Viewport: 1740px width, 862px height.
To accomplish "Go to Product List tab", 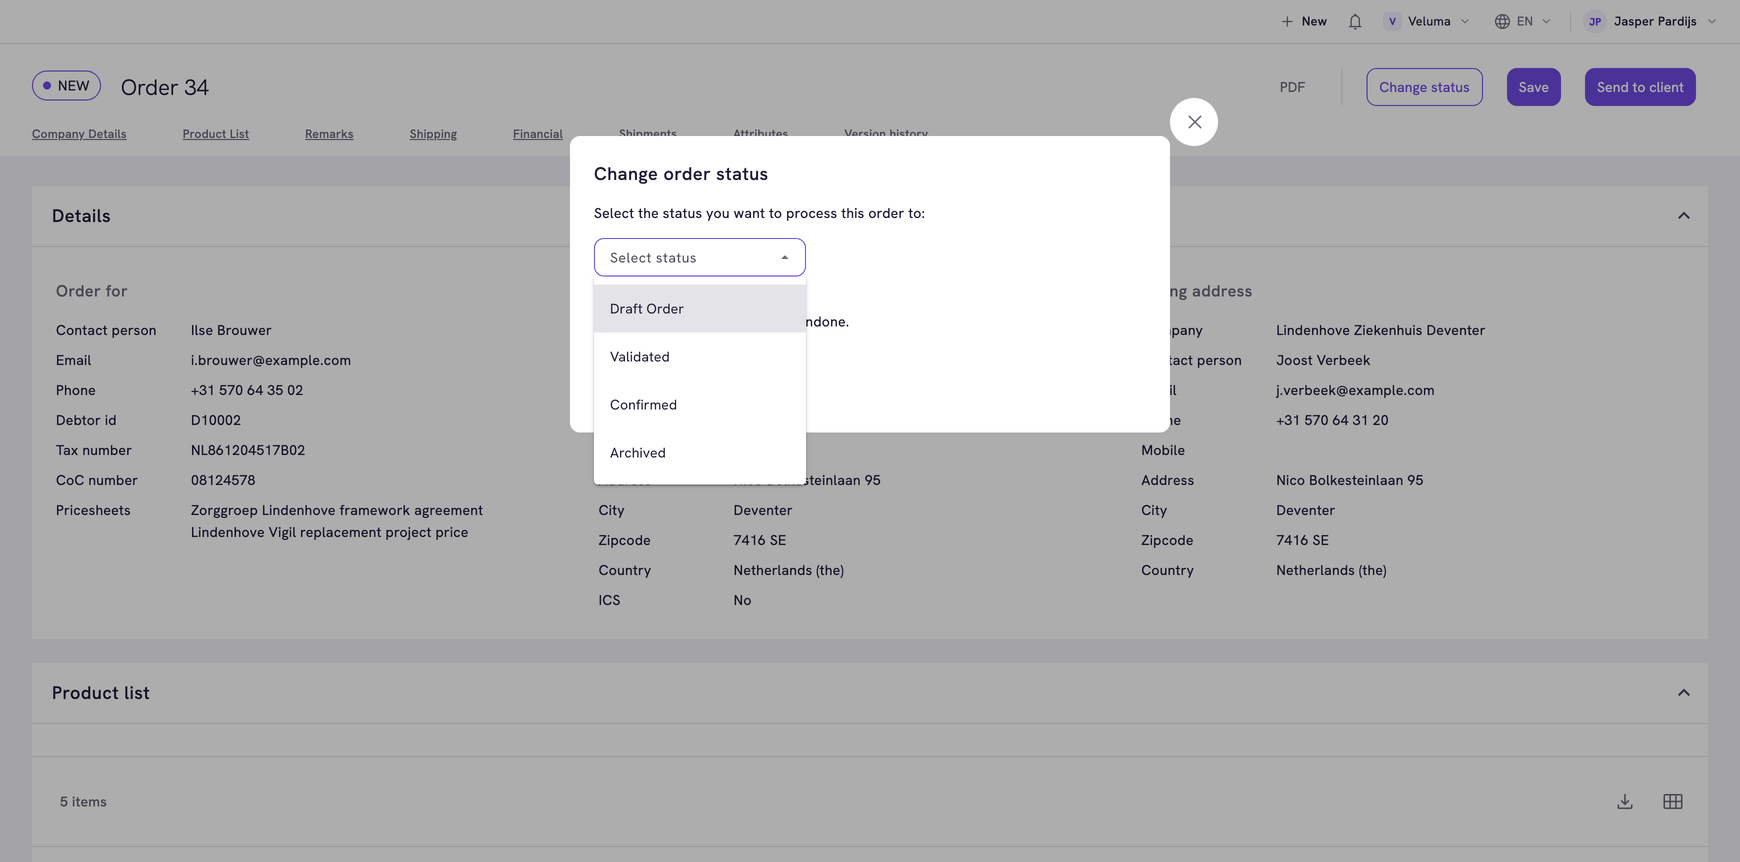I will (x=216, y=134).
